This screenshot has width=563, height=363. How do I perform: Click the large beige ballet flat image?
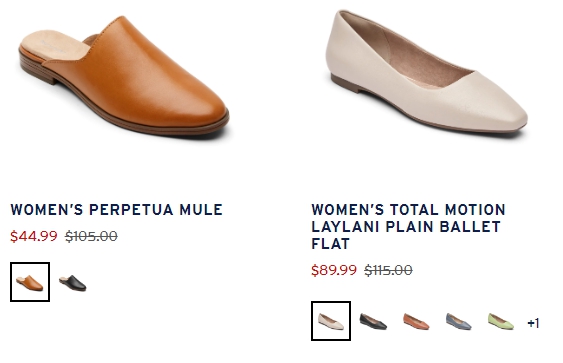click(x=427, y=72)
